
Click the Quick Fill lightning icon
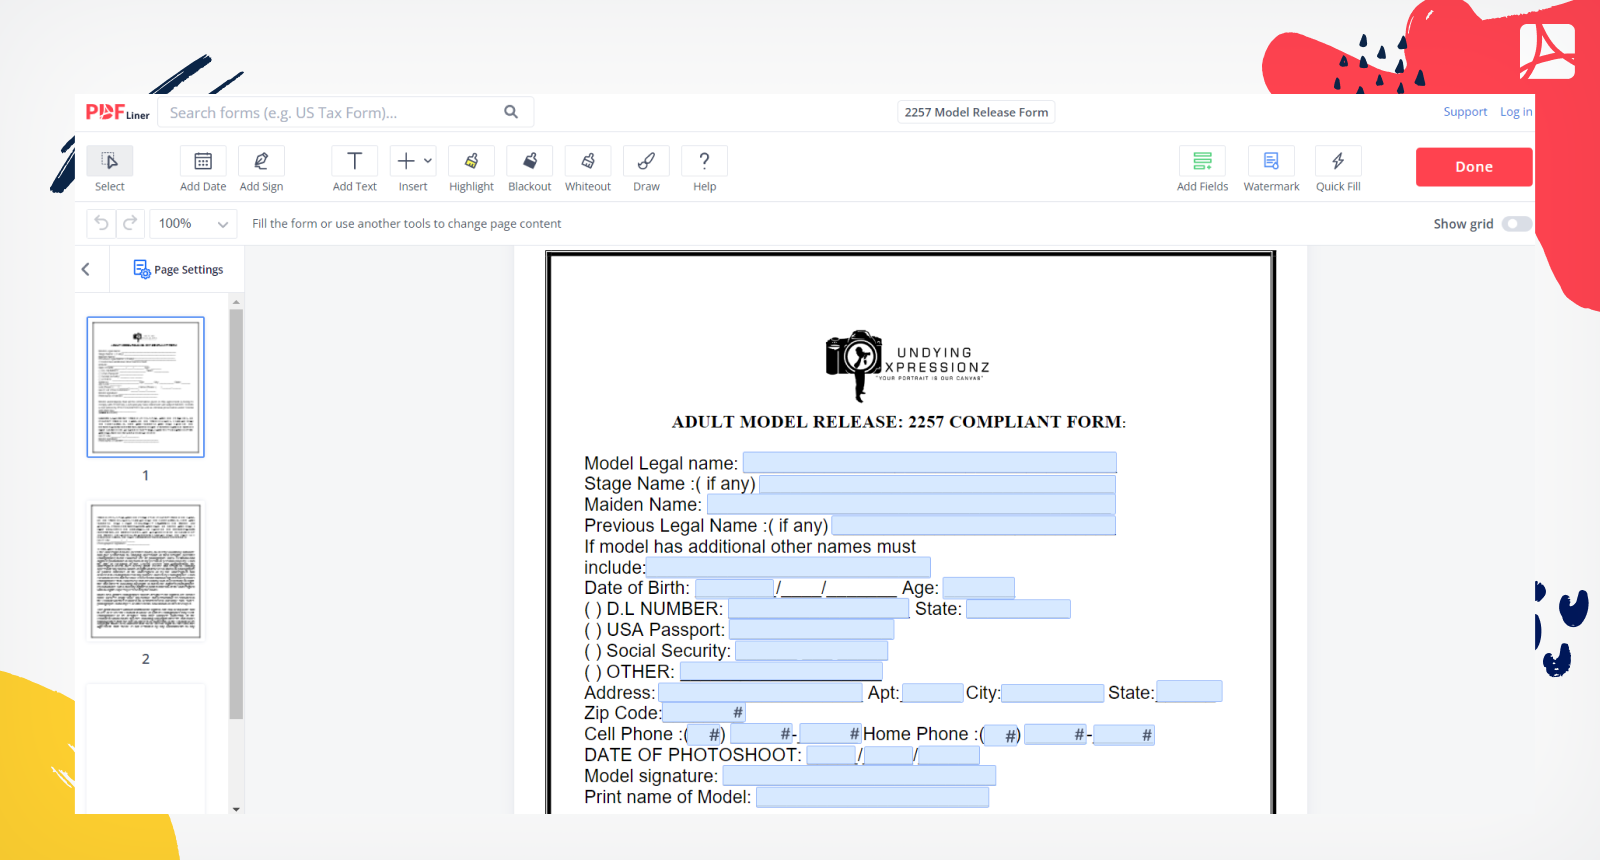pyautogui.click(x=1338, y=162)
